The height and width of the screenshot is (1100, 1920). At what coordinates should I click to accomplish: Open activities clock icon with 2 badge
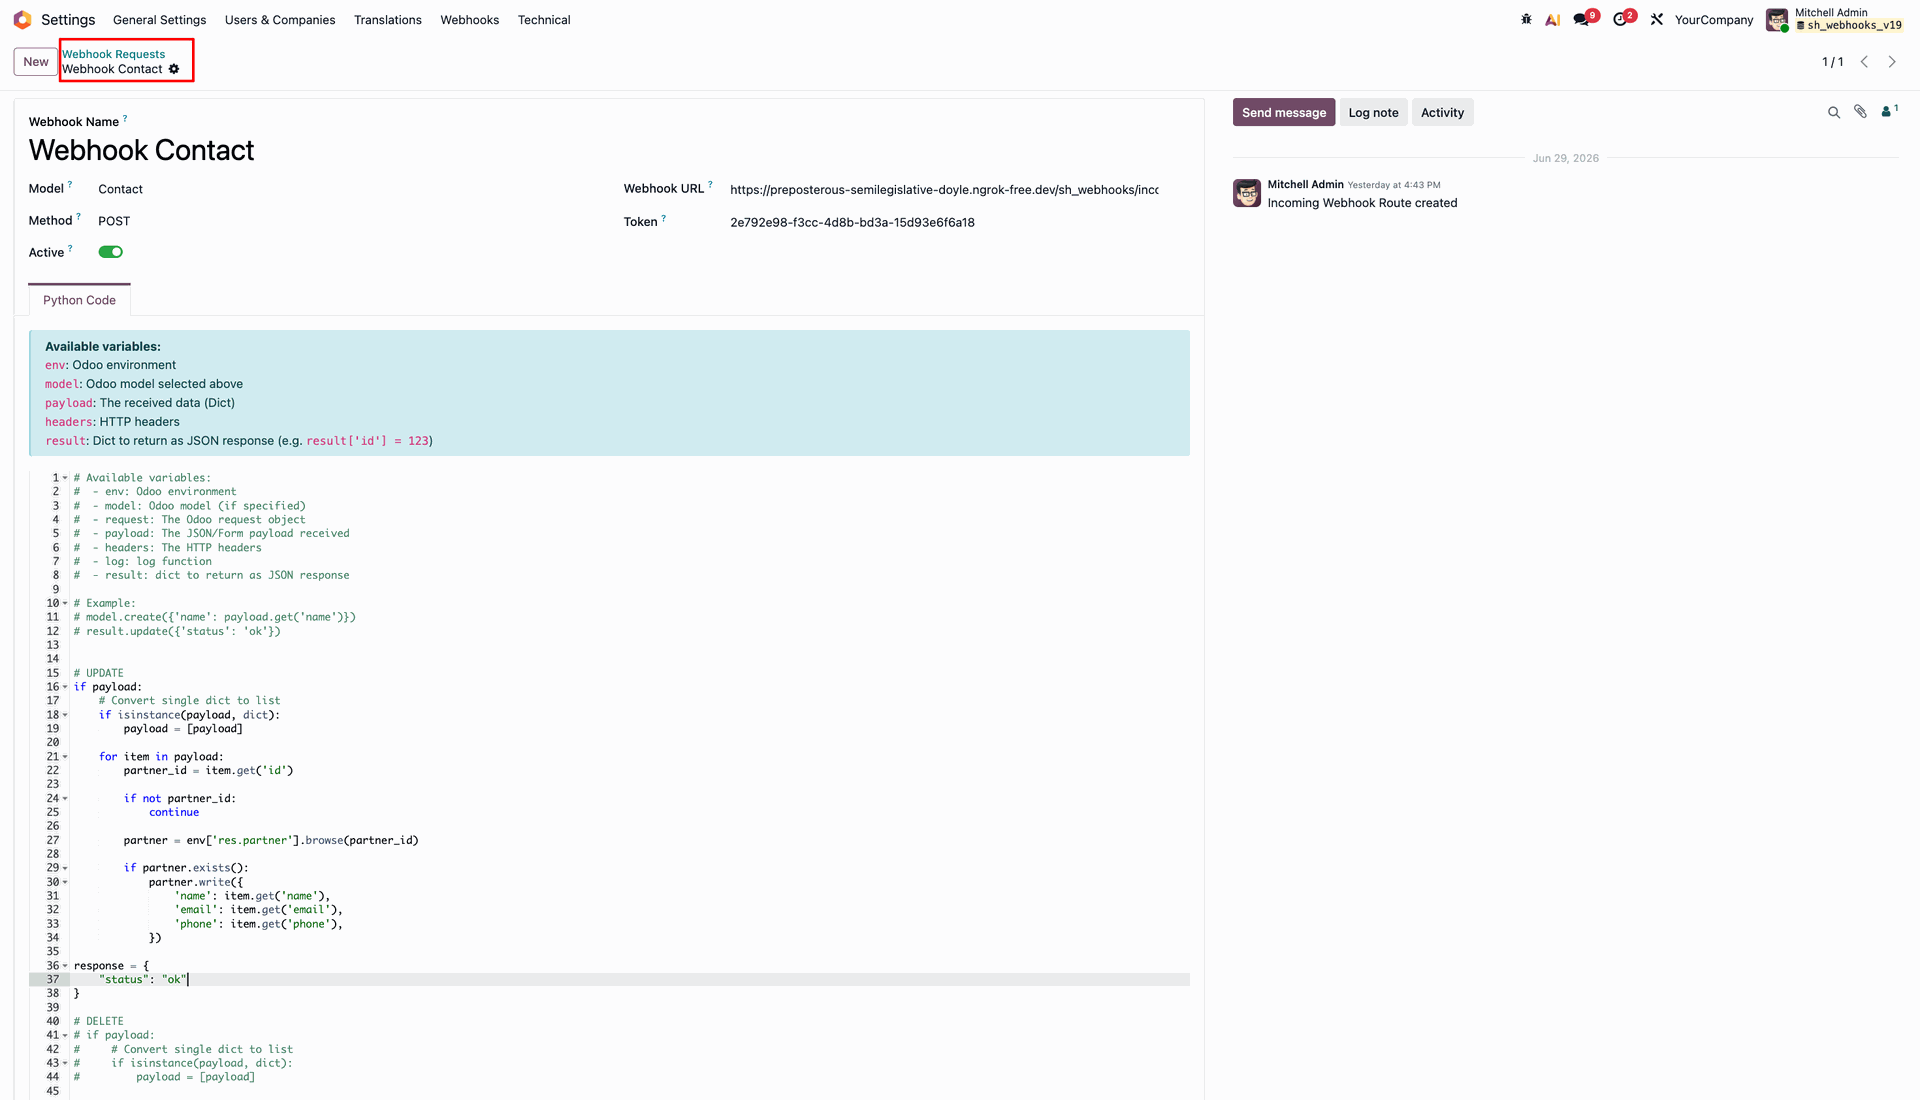1623,19
